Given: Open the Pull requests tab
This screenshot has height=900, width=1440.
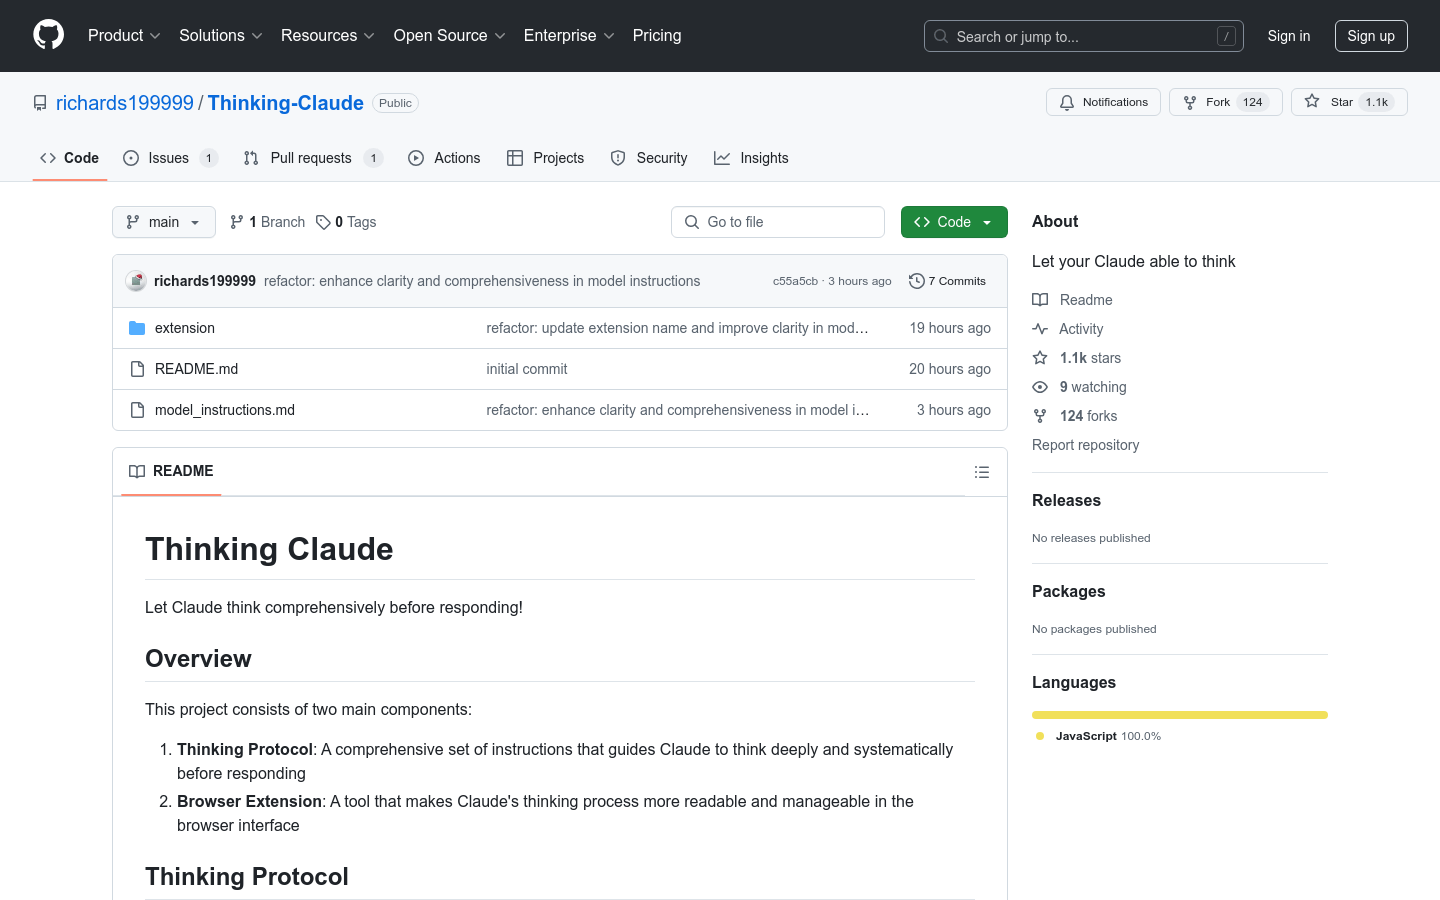Looking at the screenshot, I should click(311, 158).
